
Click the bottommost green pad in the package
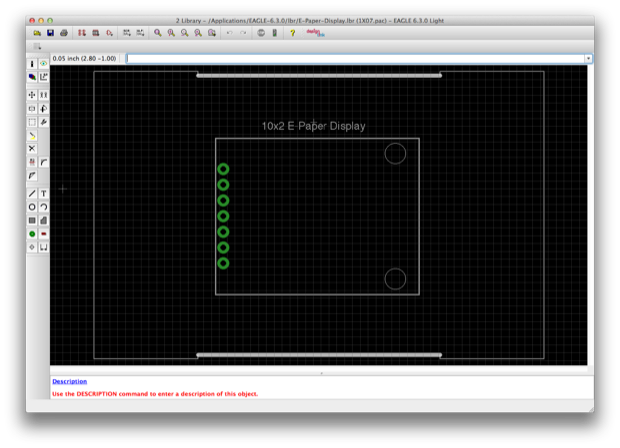click(223, 263)
